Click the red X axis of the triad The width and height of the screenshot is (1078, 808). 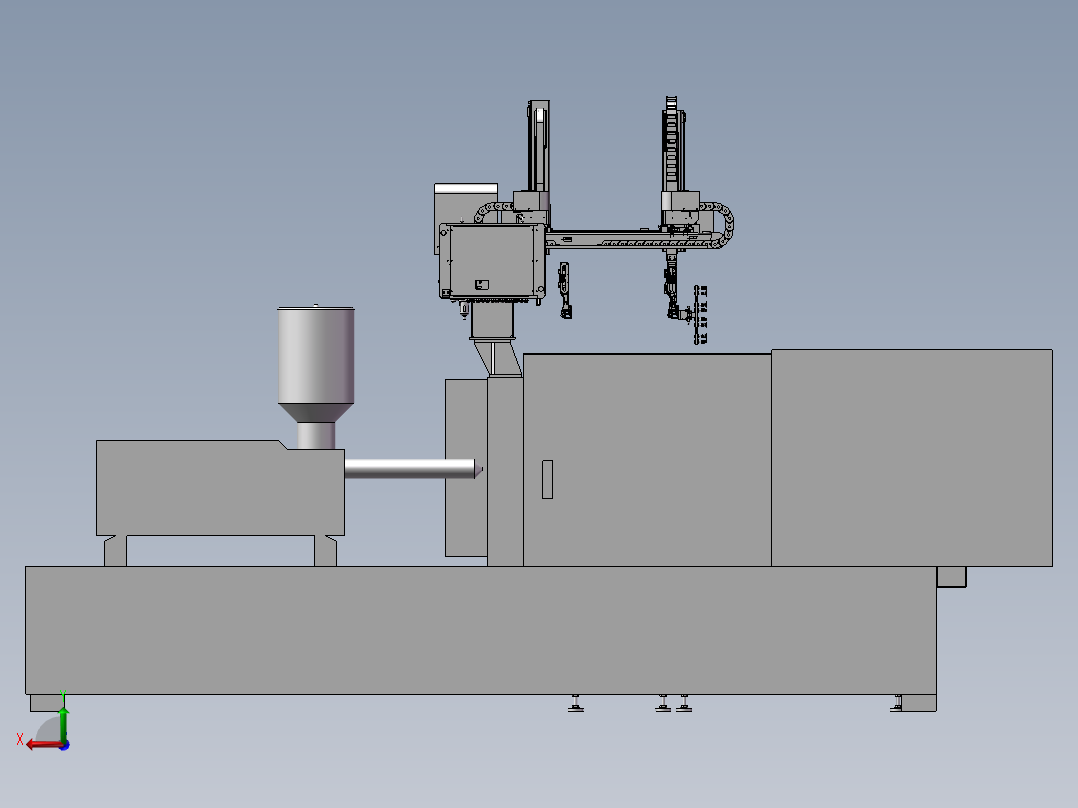[43, 745]
